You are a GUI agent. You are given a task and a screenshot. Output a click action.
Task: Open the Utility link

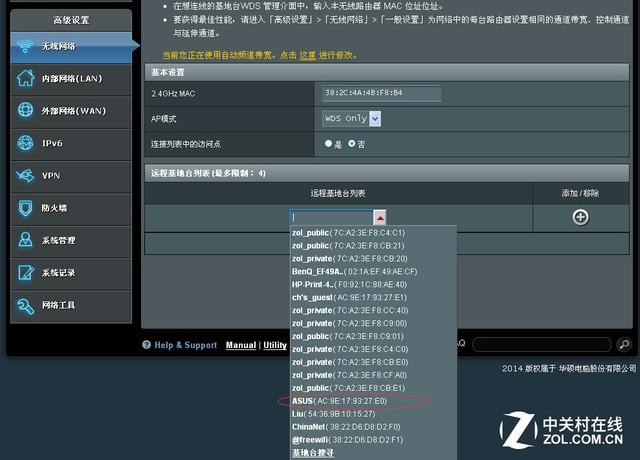click(x=275, y=345)
